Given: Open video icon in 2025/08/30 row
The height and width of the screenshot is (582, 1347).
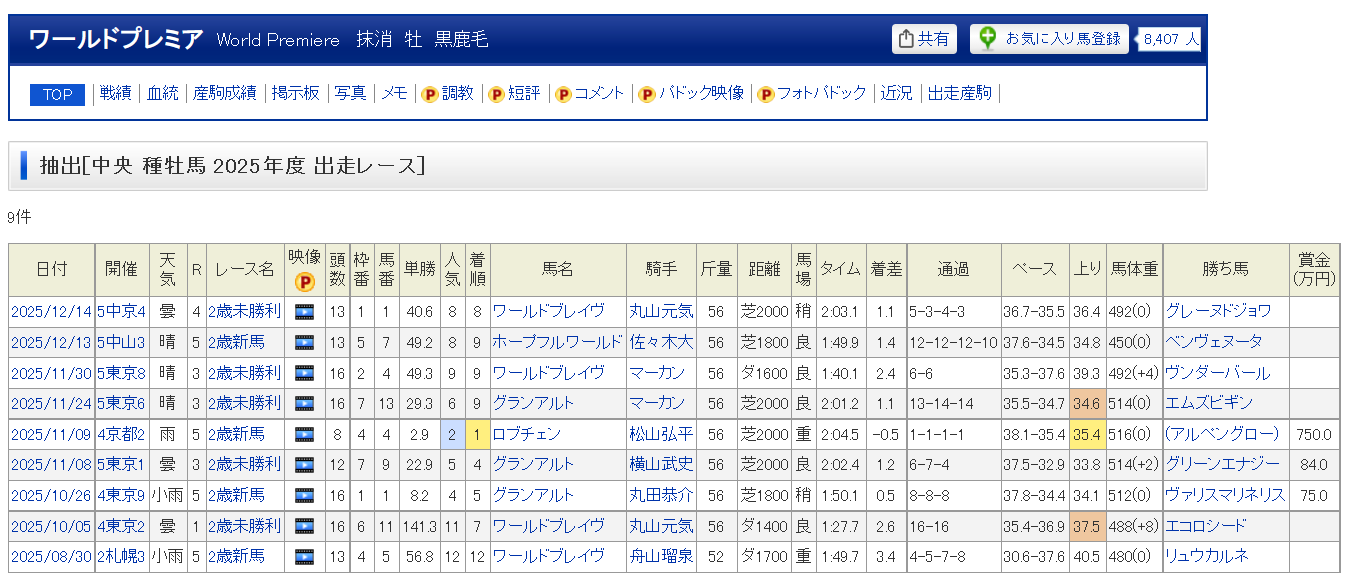Looking at the screenshot, I should point(304,557).
